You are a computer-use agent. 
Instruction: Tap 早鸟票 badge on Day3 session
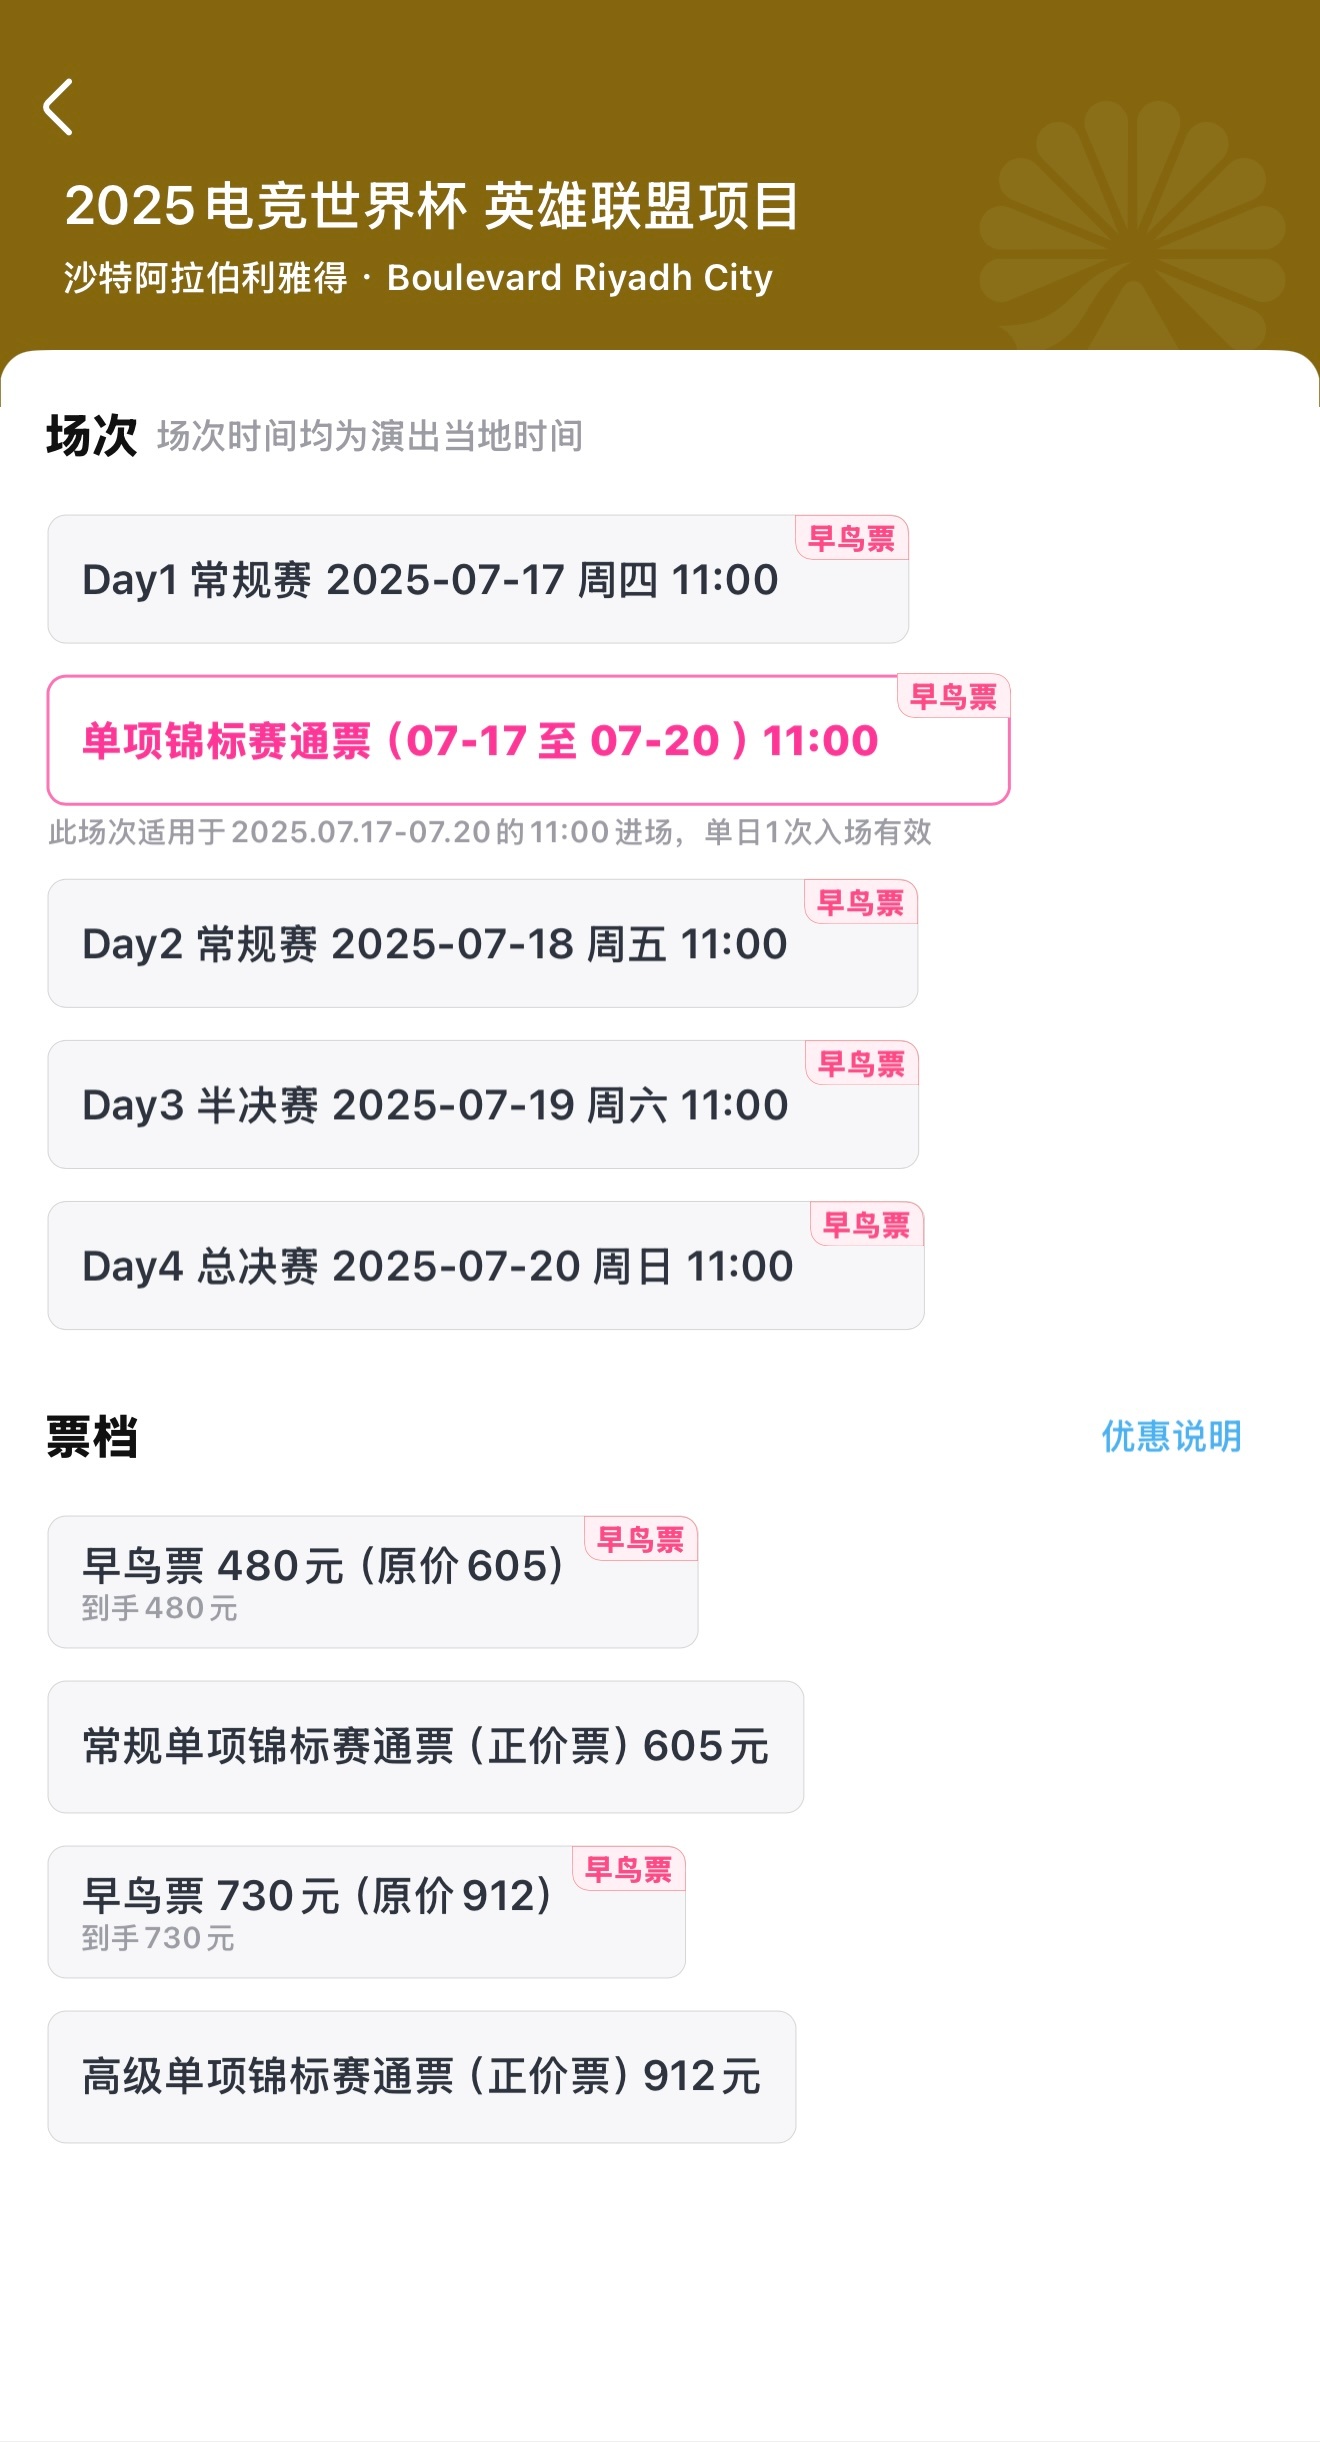861,1063
